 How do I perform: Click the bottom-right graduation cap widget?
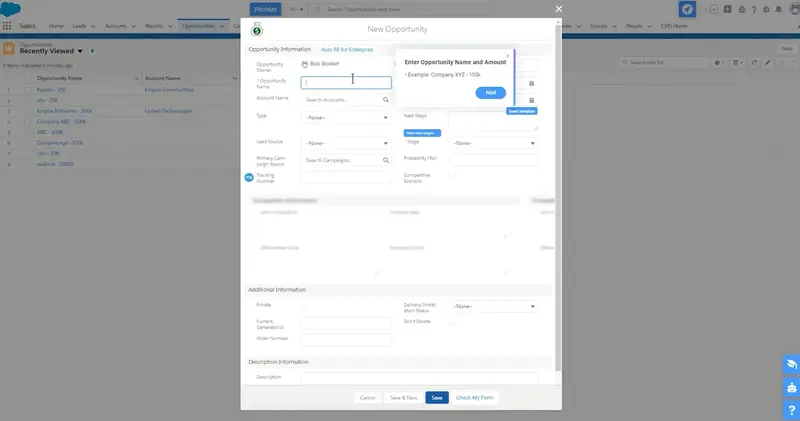pyautogui.click(x=791, y=364)
